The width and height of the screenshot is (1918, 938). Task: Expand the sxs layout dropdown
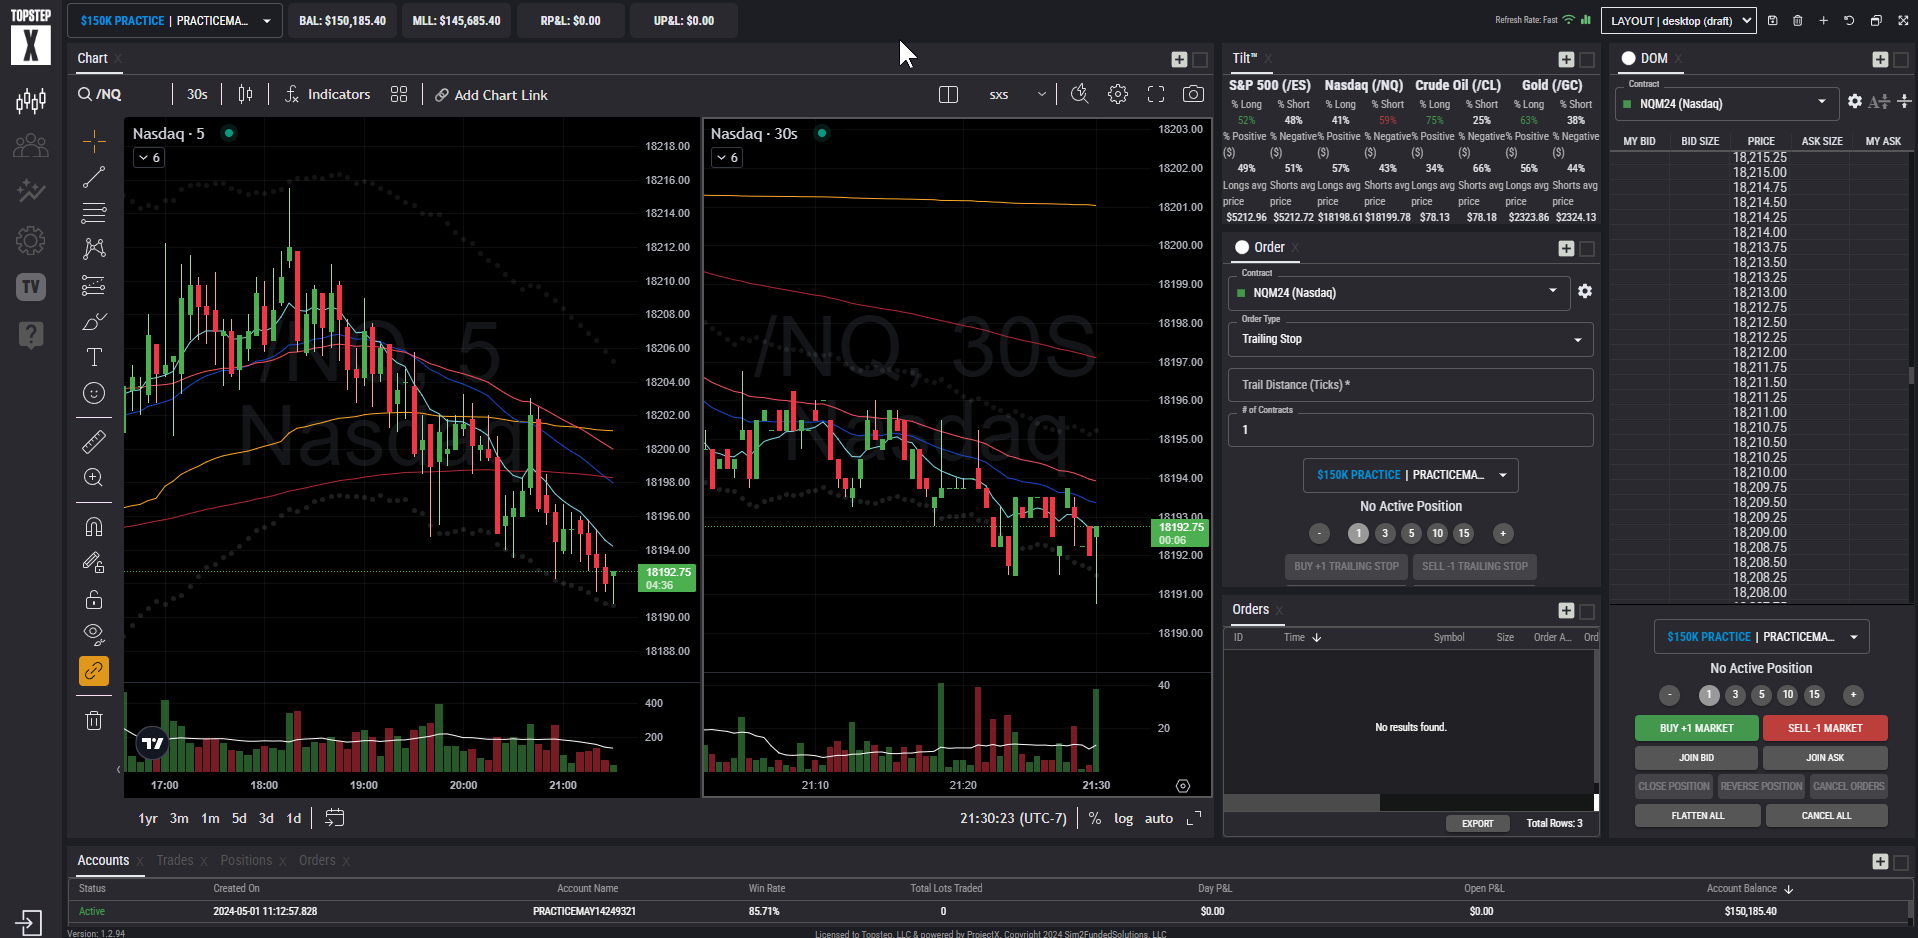pos(1018,94)
